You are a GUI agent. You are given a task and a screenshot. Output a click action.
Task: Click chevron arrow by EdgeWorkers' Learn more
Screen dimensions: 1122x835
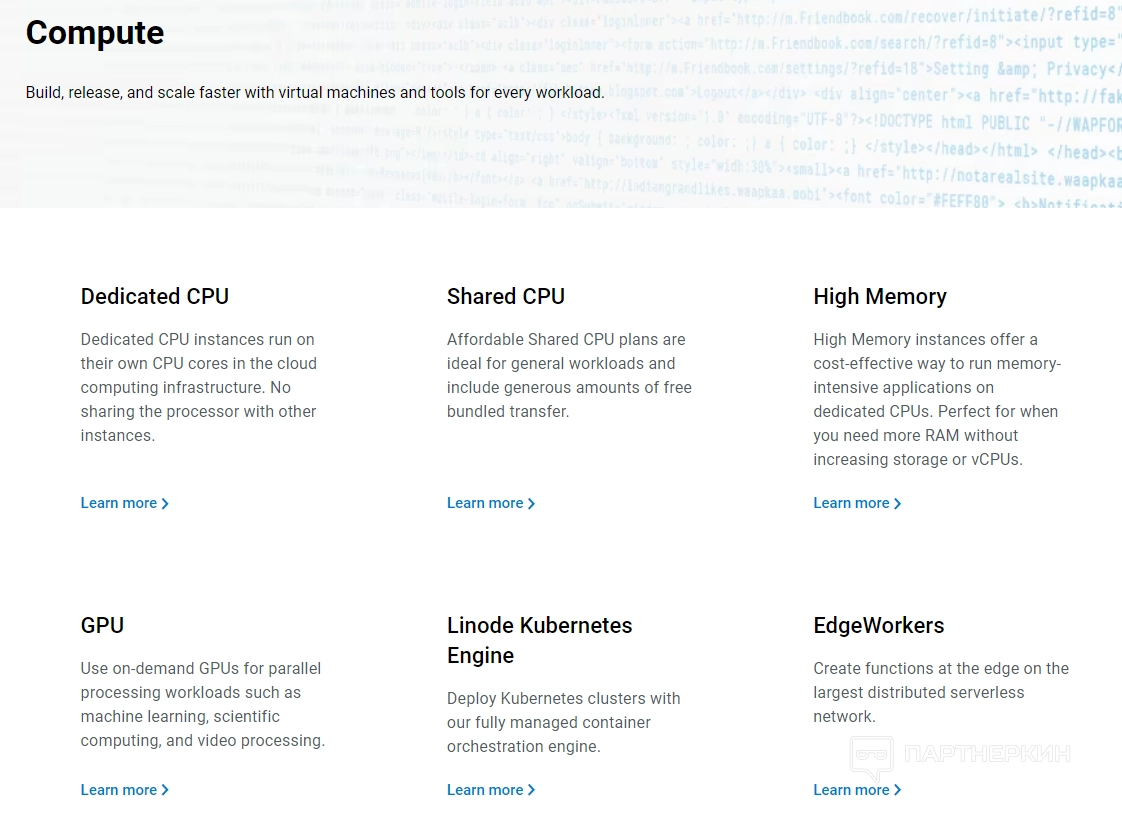click(897, 791)
